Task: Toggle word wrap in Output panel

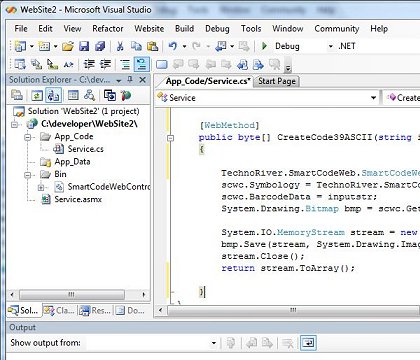Action: click(308, 343)
